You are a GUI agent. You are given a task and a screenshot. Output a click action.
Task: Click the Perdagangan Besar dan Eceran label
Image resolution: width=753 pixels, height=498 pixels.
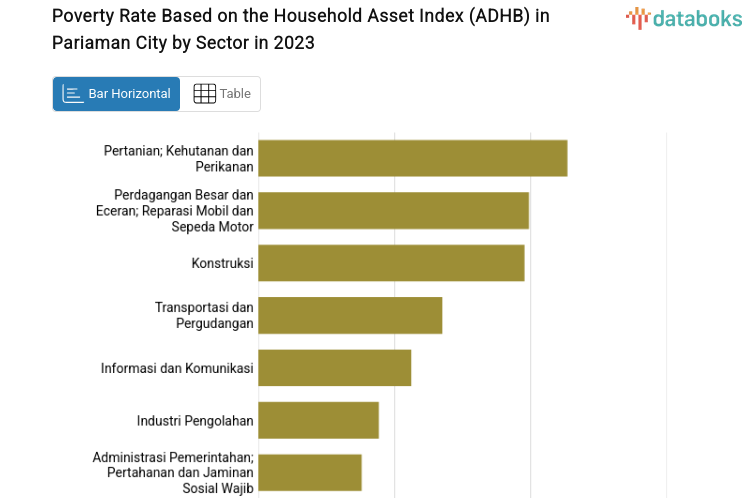(x=184, y=211)
